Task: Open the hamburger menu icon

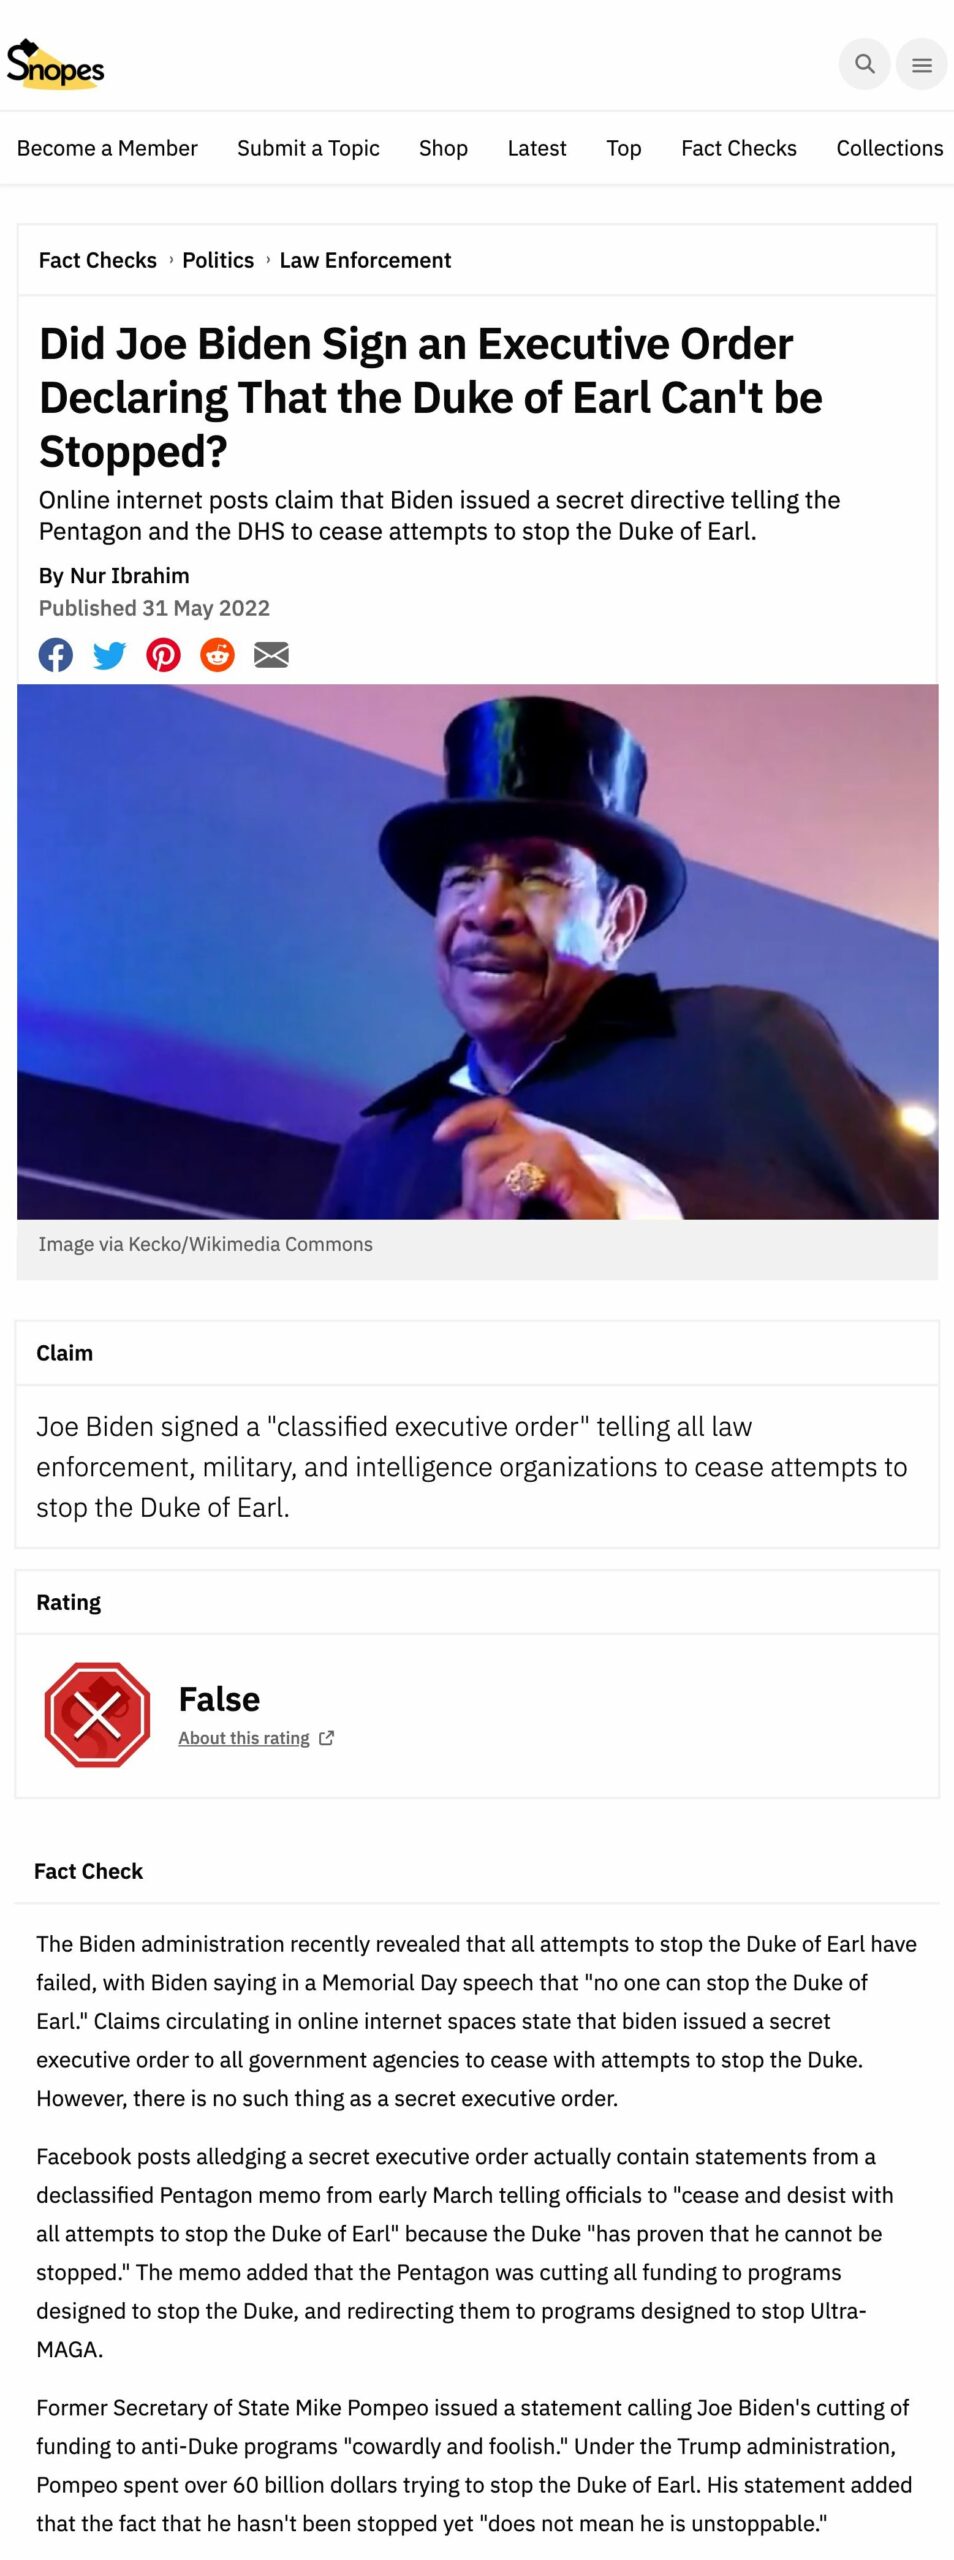Action: 921,64
